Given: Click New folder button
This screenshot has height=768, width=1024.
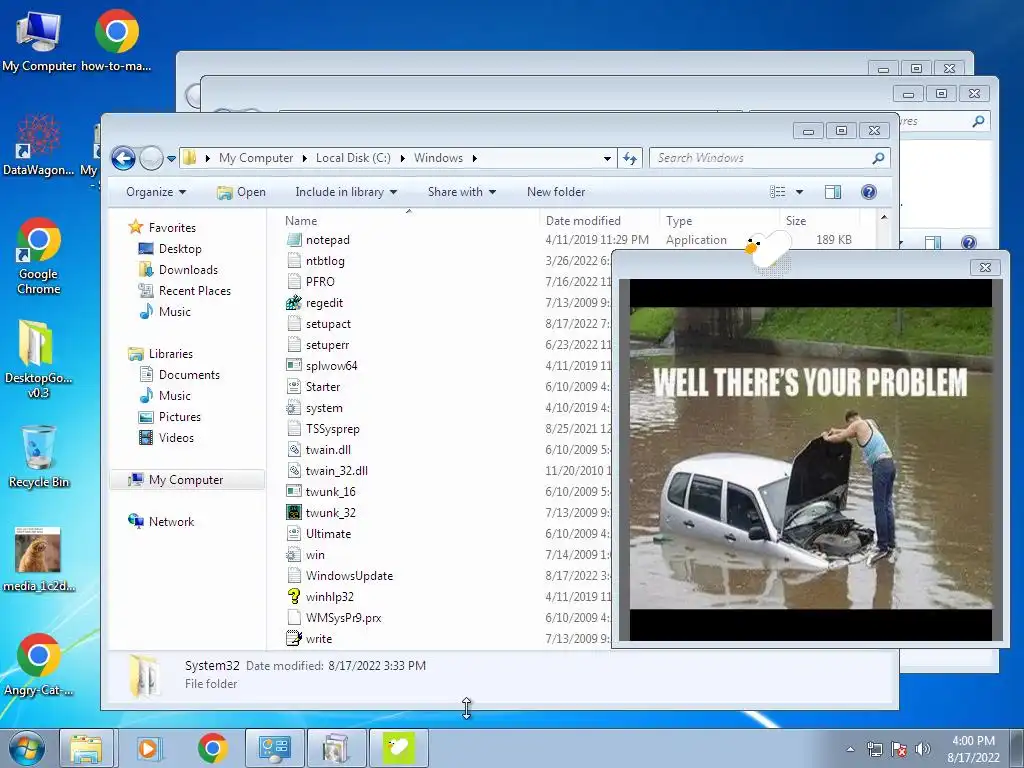Looking at the screenshot, I should click(556, 192).
